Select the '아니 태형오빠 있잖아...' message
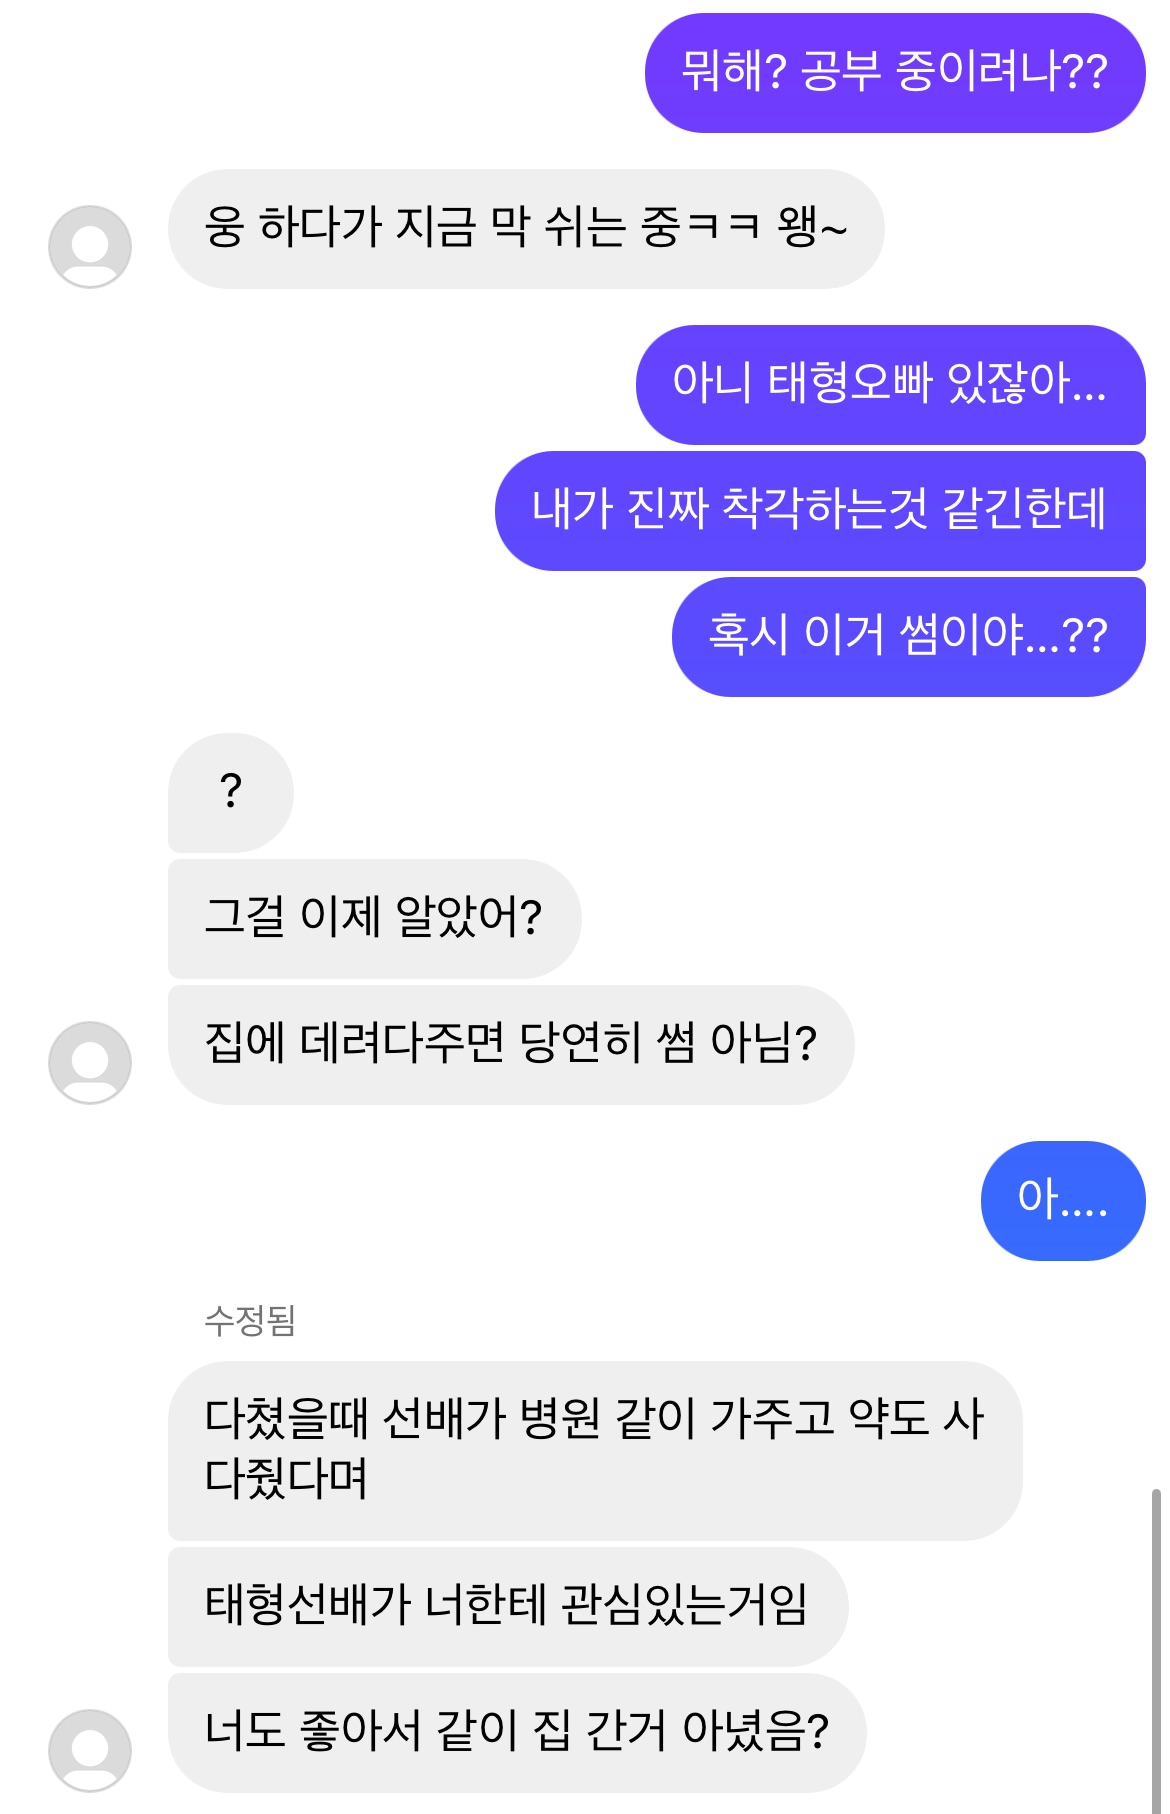 (890, 384)
